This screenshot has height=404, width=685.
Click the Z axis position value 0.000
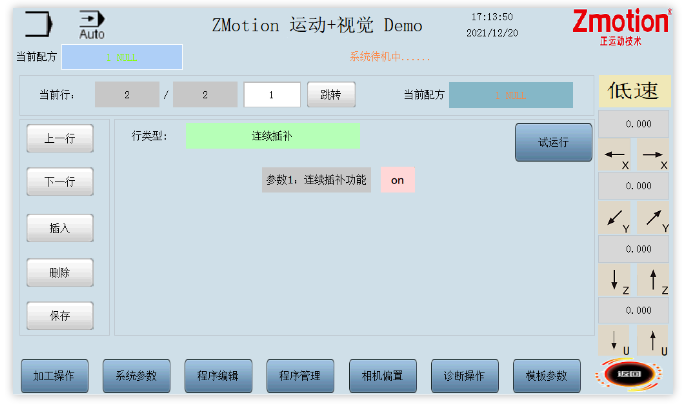click(634, 249)
